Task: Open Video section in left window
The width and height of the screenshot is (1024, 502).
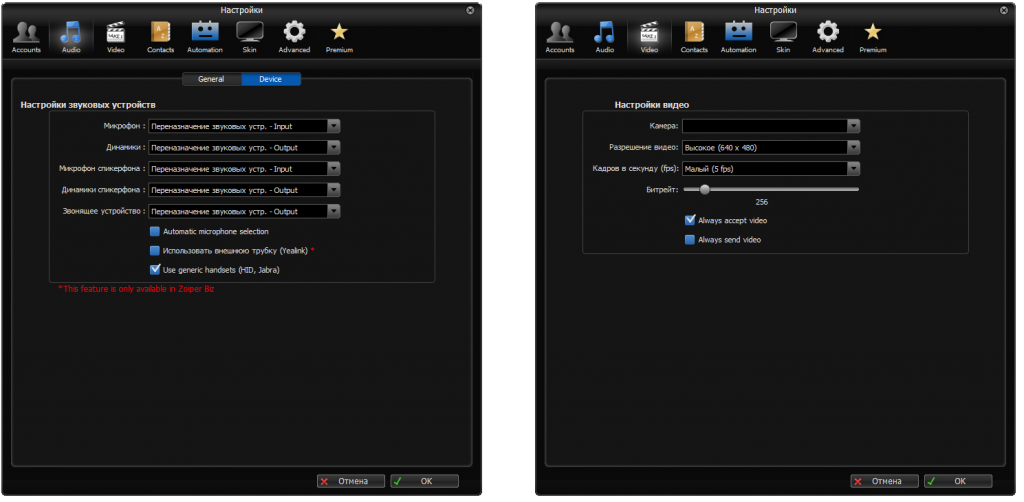Action: click(x=116, y=38)
